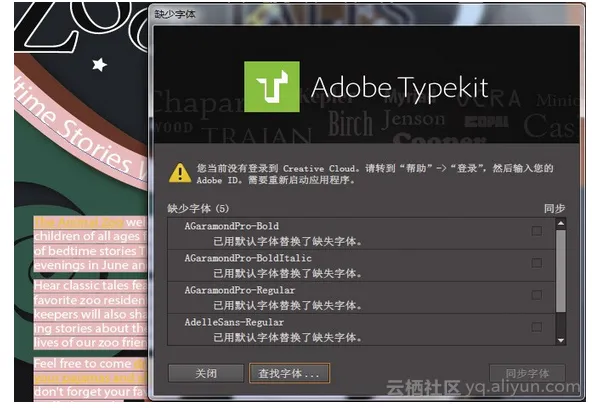This screenshot has width=592, height=408.
Task: Check sync box for AGaramondPro-BoldItalic
Action: 536,263
